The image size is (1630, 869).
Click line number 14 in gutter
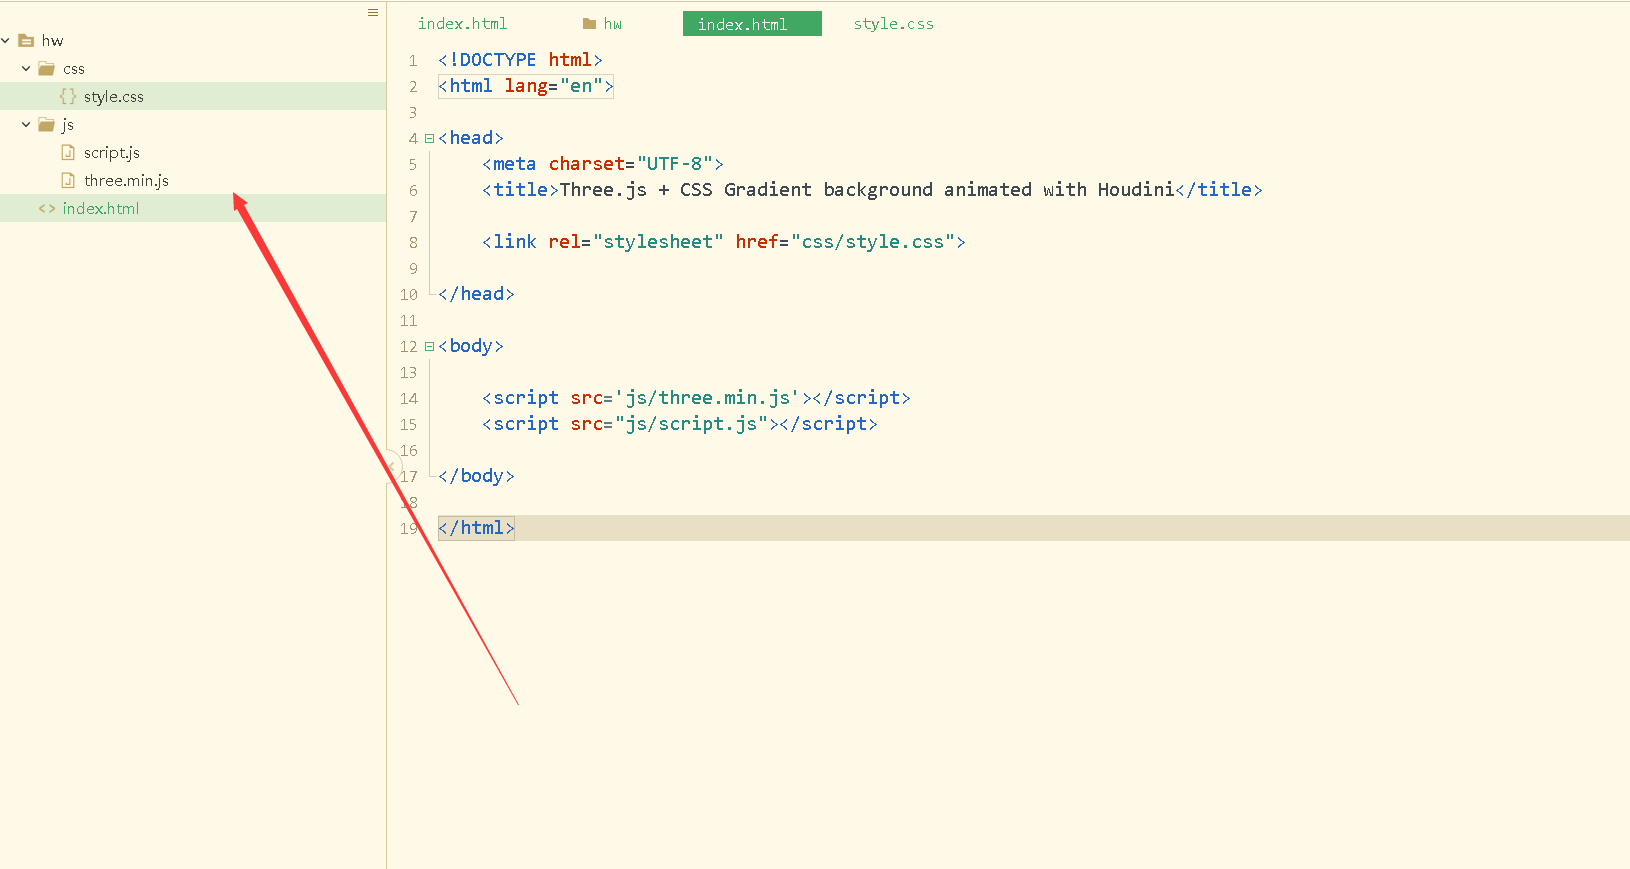[x=408, y=399]
